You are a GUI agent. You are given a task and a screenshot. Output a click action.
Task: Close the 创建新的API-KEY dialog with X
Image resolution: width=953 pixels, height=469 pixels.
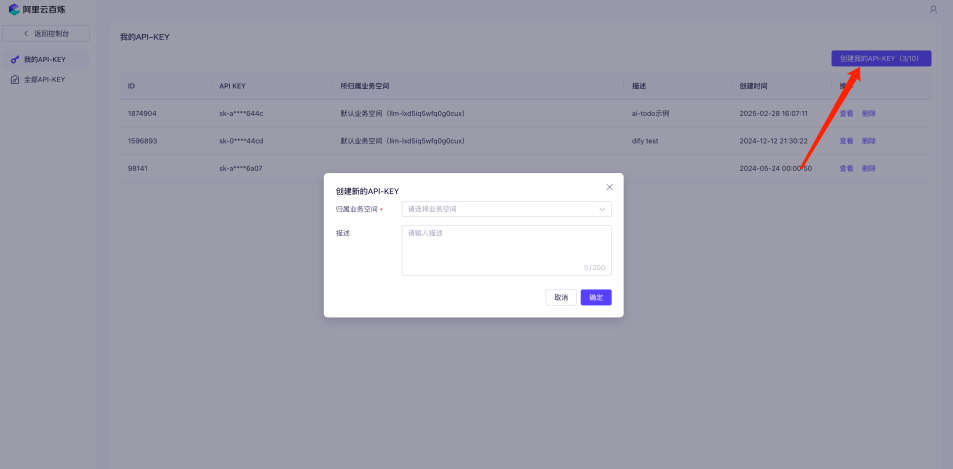(x=609, y=187)
